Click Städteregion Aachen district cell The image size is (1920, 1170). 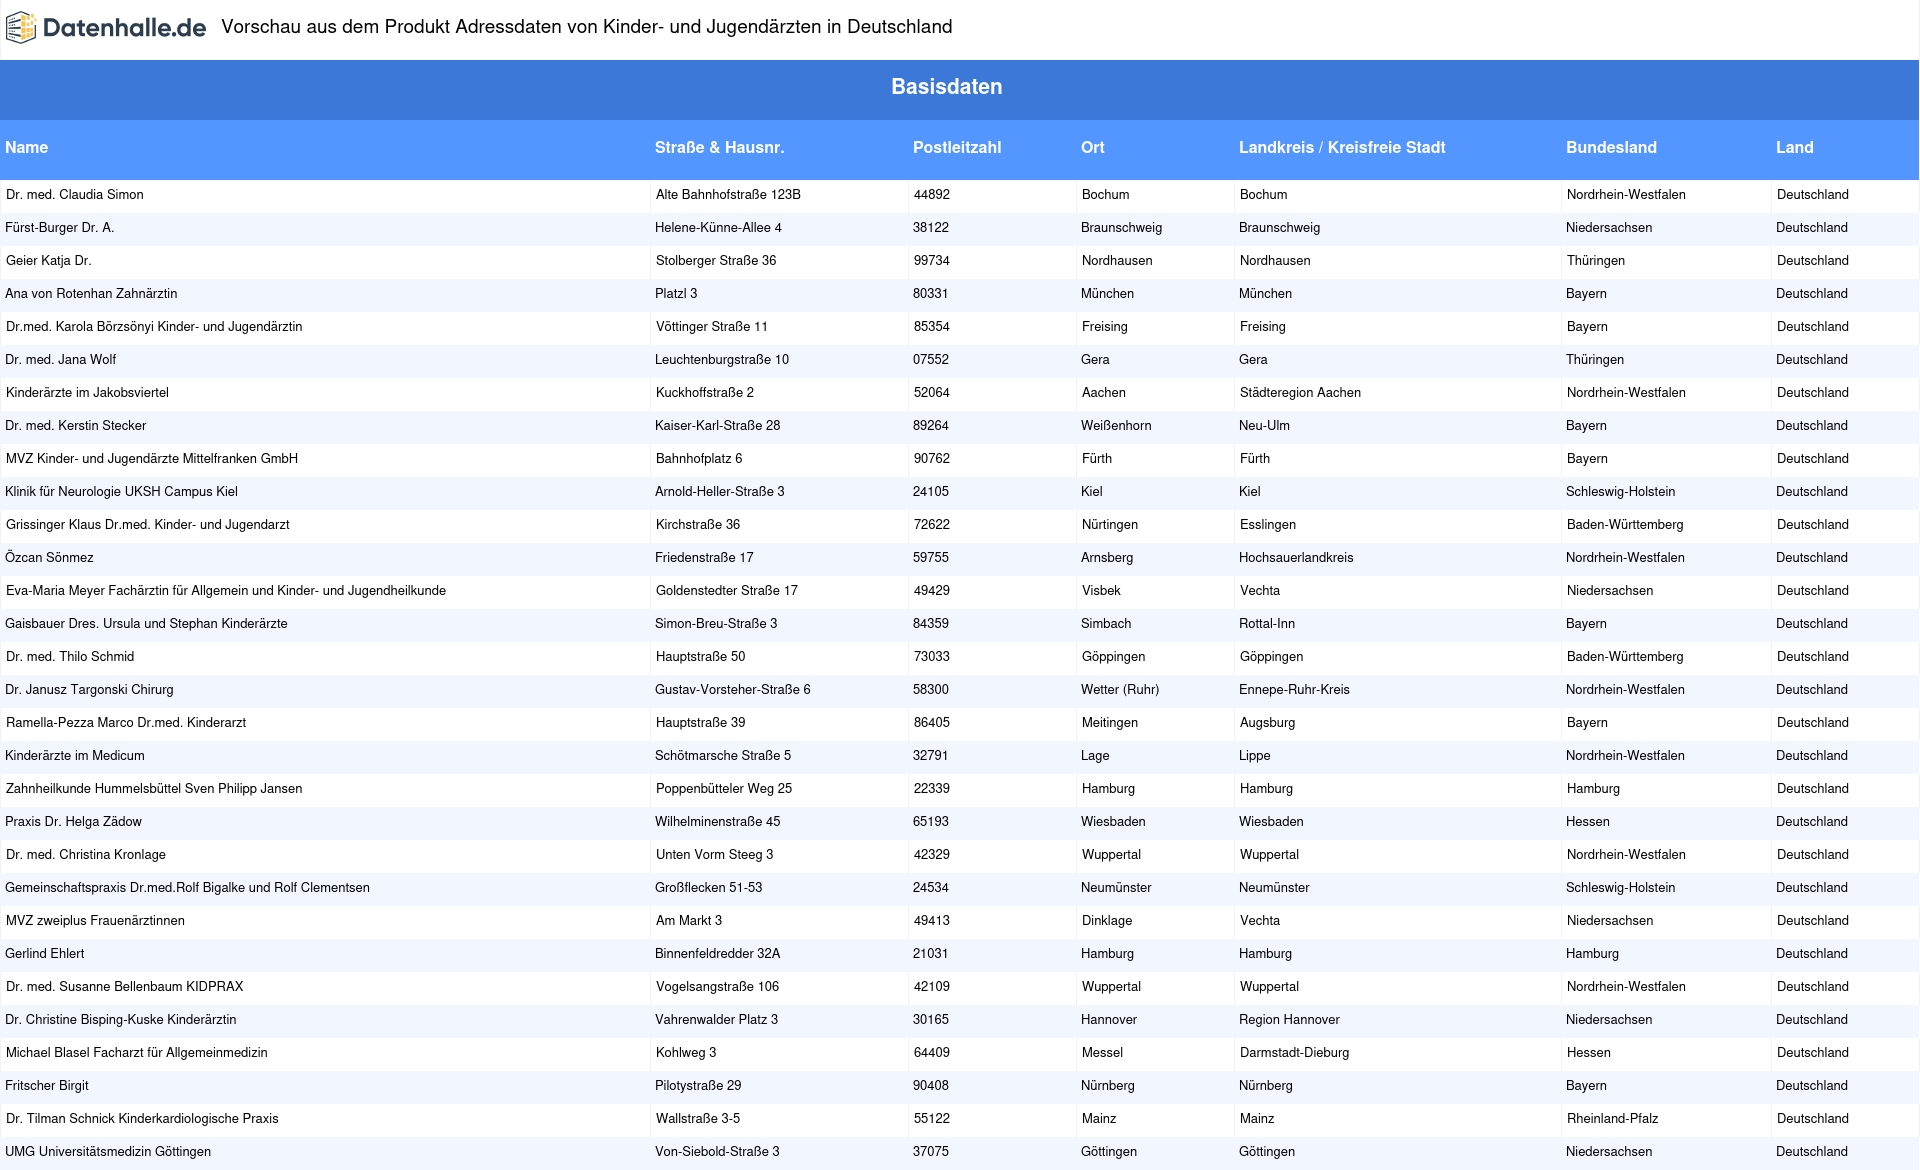1300,393
